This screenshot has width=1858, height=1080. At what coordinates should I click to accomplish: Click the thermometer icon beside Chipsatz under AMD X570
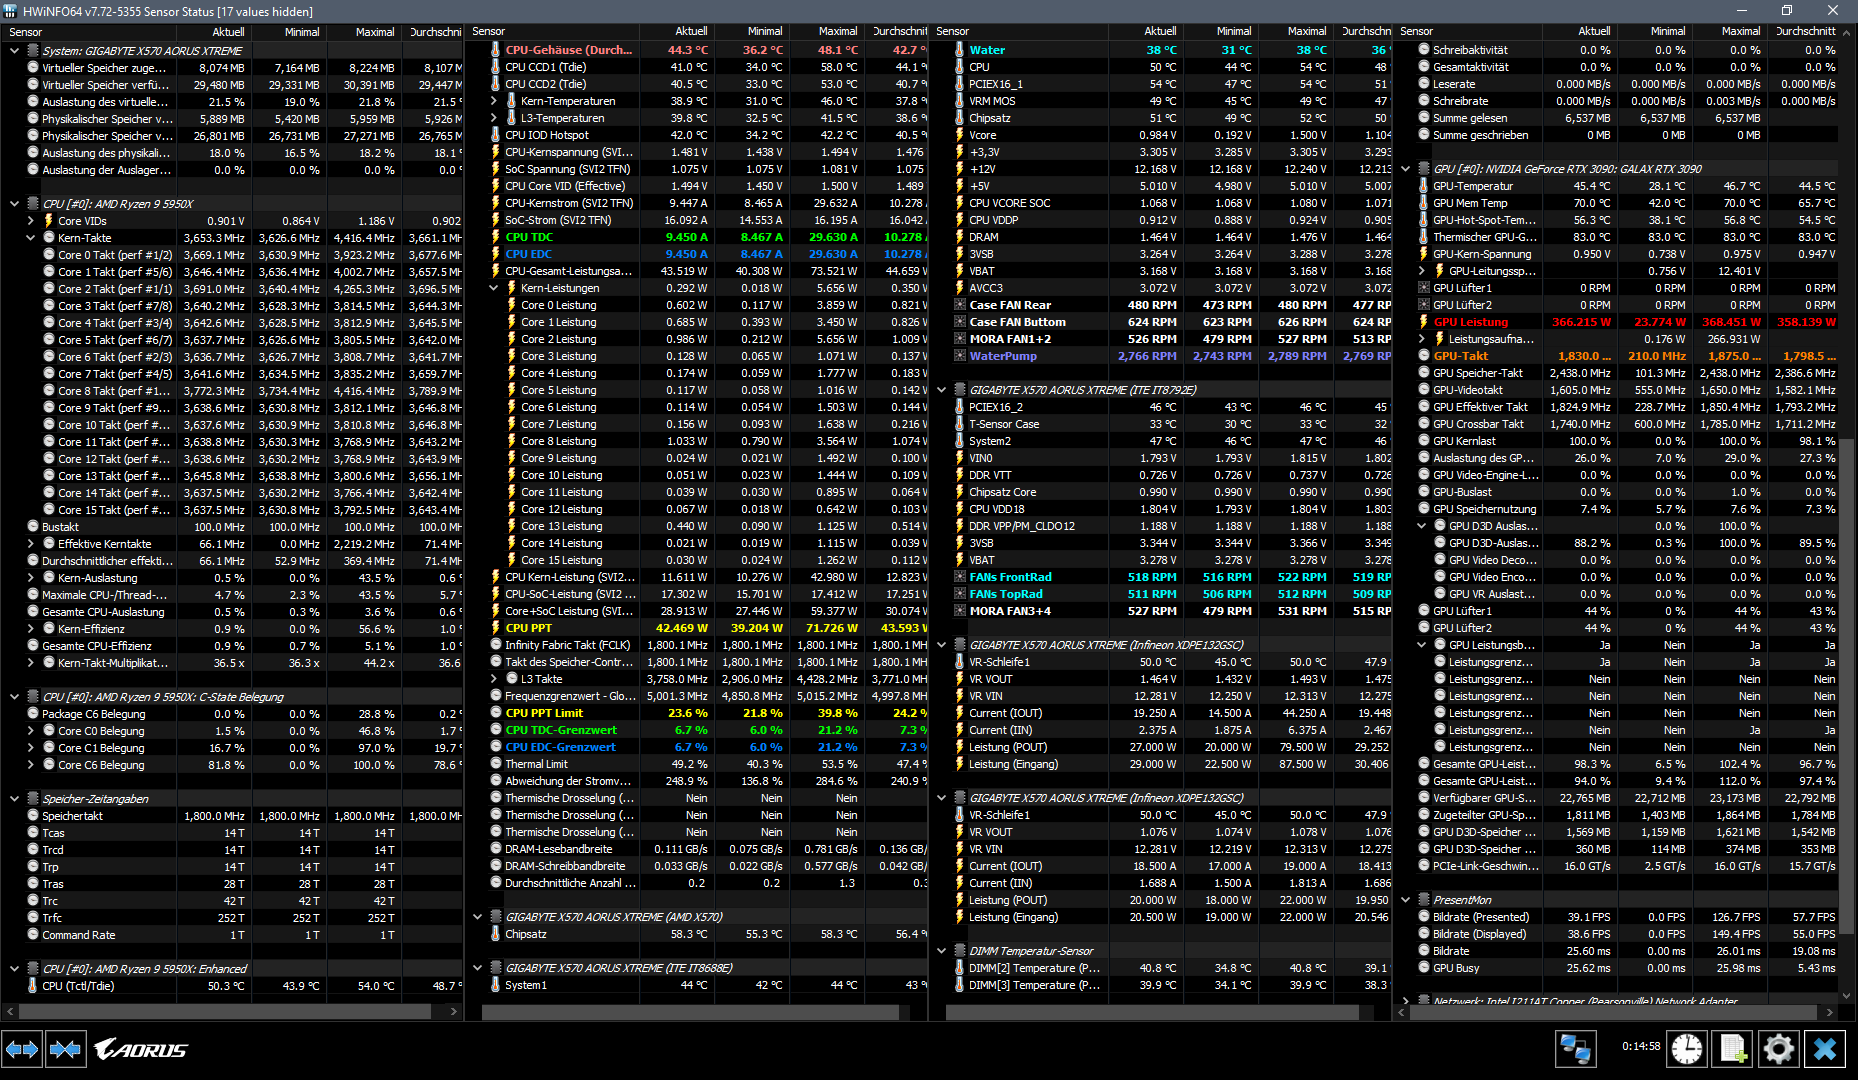tap(495, 934)
